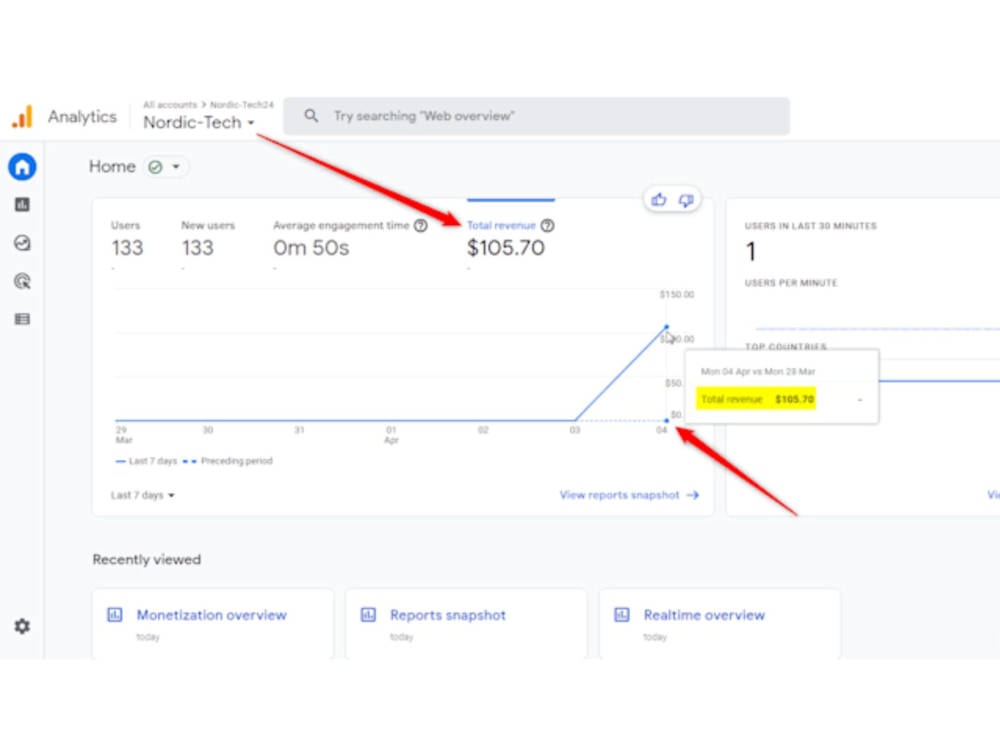
Task: Switch to the Total revenue metric tab
Action: pyautogui.click(x=500, y=225)
